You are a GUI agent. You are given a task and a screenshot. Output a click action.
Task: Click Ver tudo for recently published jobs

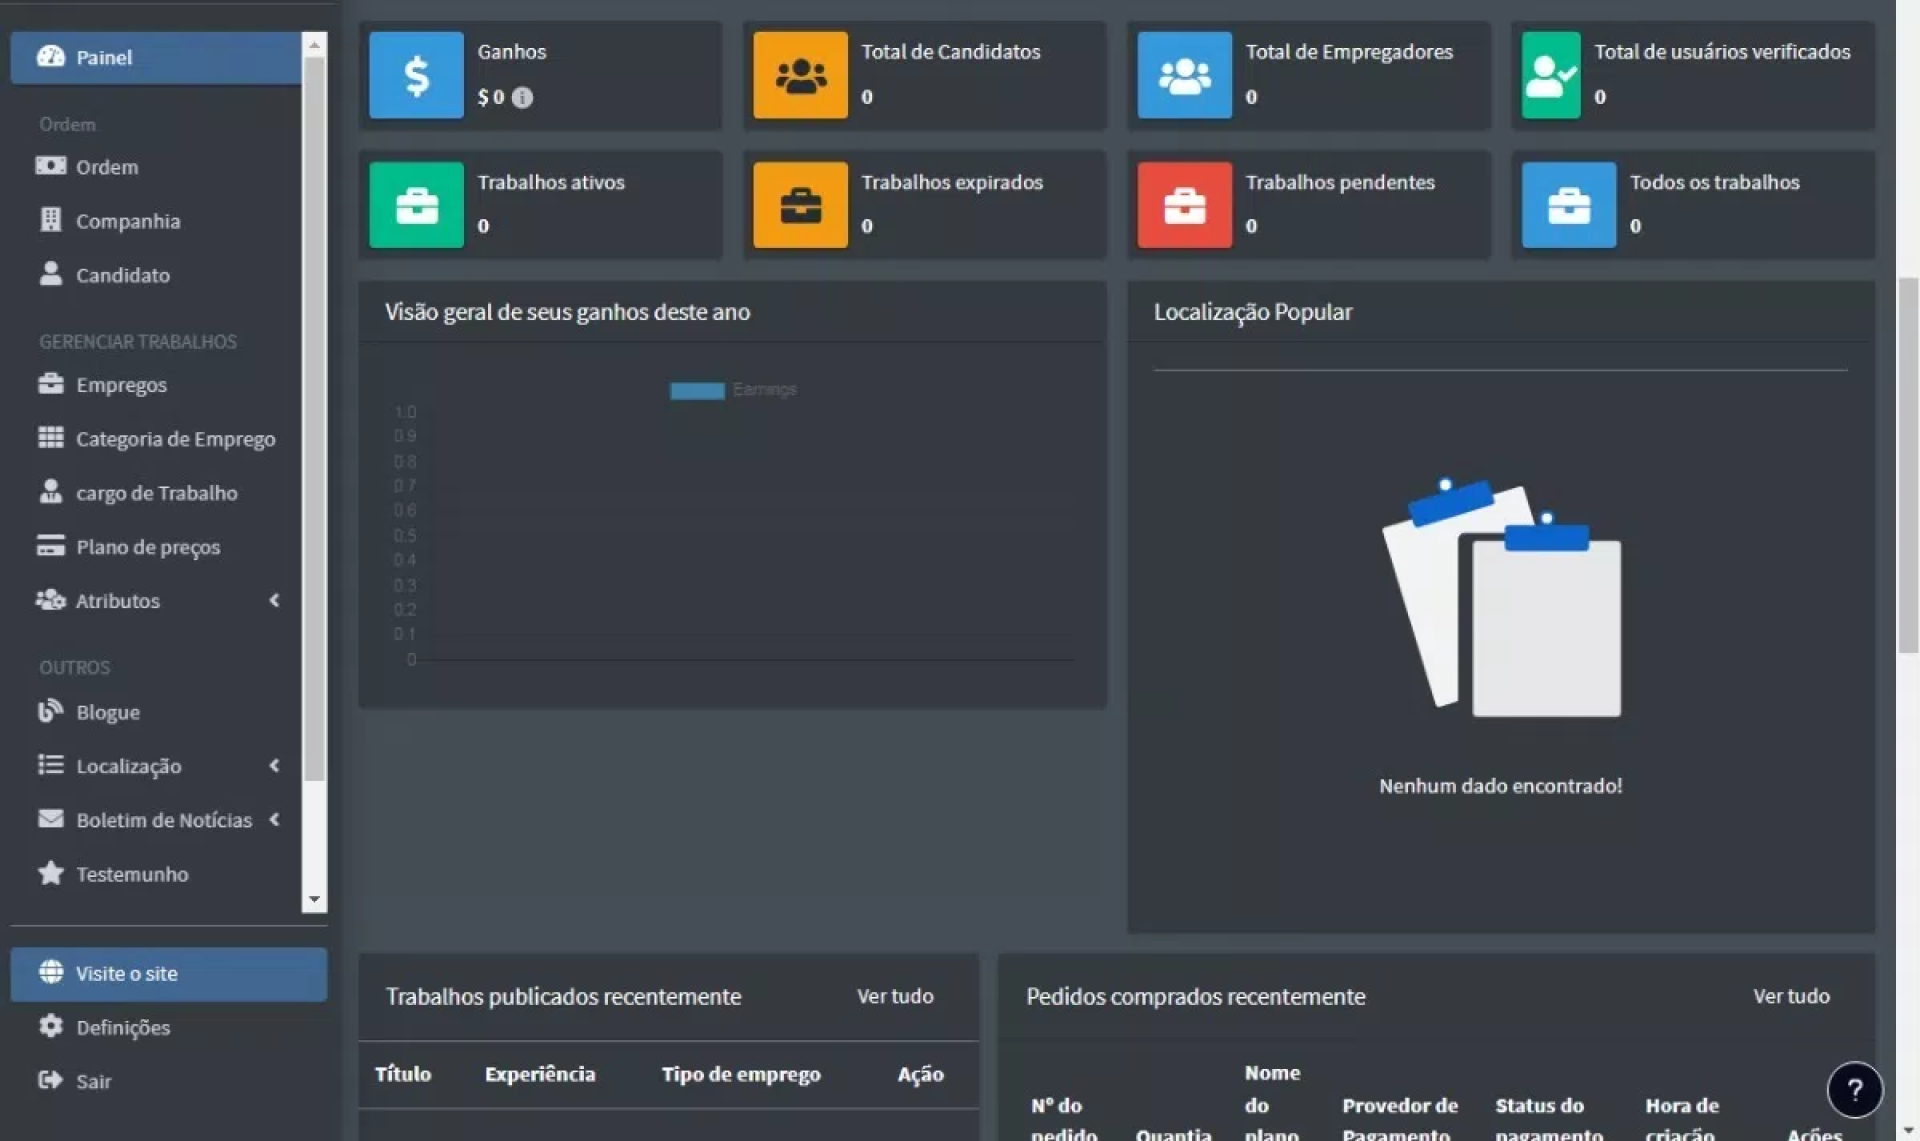pyautogui.click(x=894, y=996)
